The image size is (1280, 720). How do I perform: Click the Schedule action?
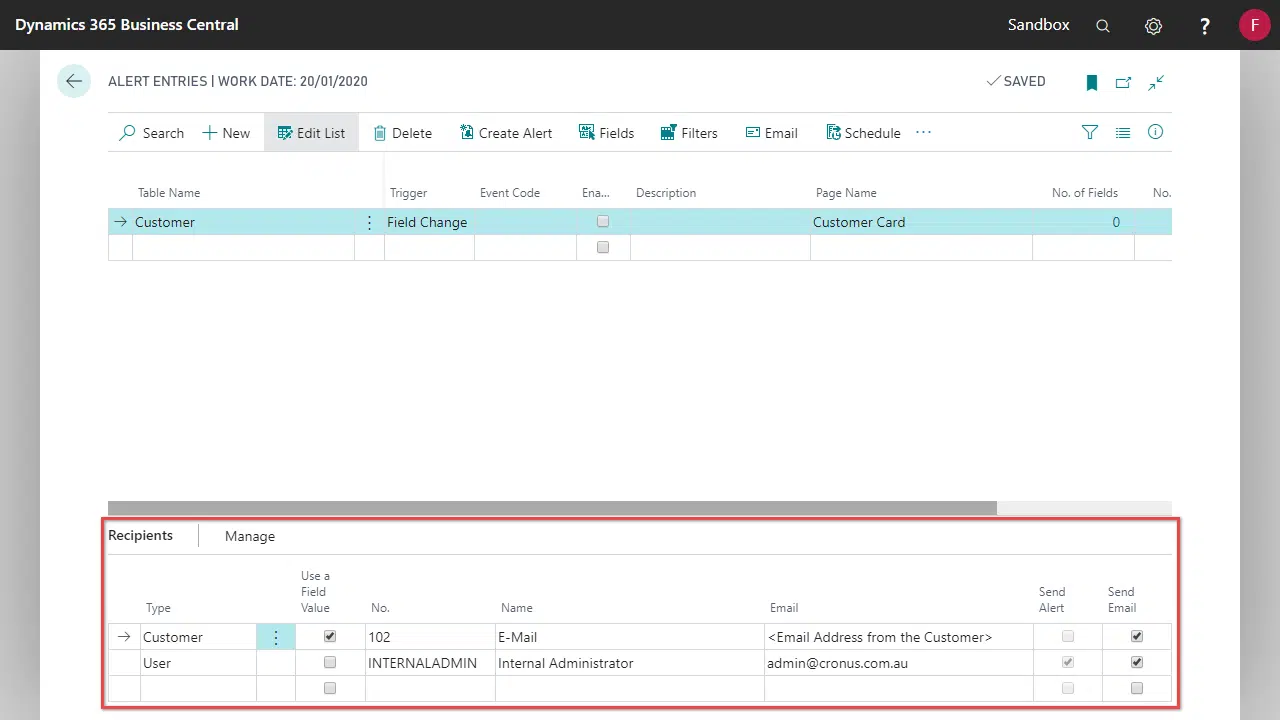863,133
